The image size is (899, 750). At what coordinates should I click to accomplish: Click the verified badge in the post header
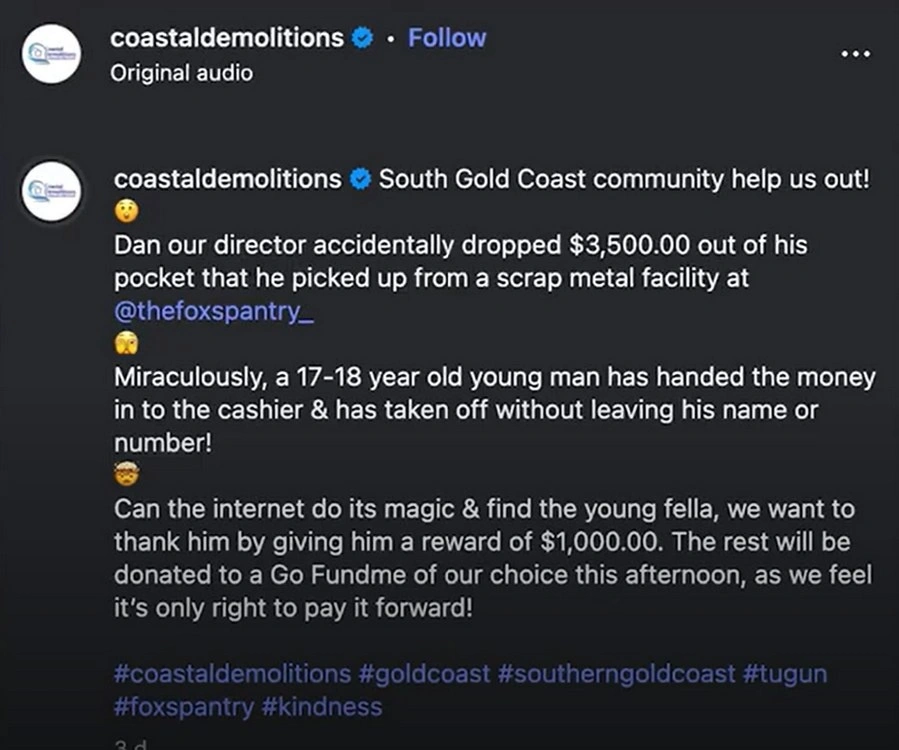pos(362,39)
